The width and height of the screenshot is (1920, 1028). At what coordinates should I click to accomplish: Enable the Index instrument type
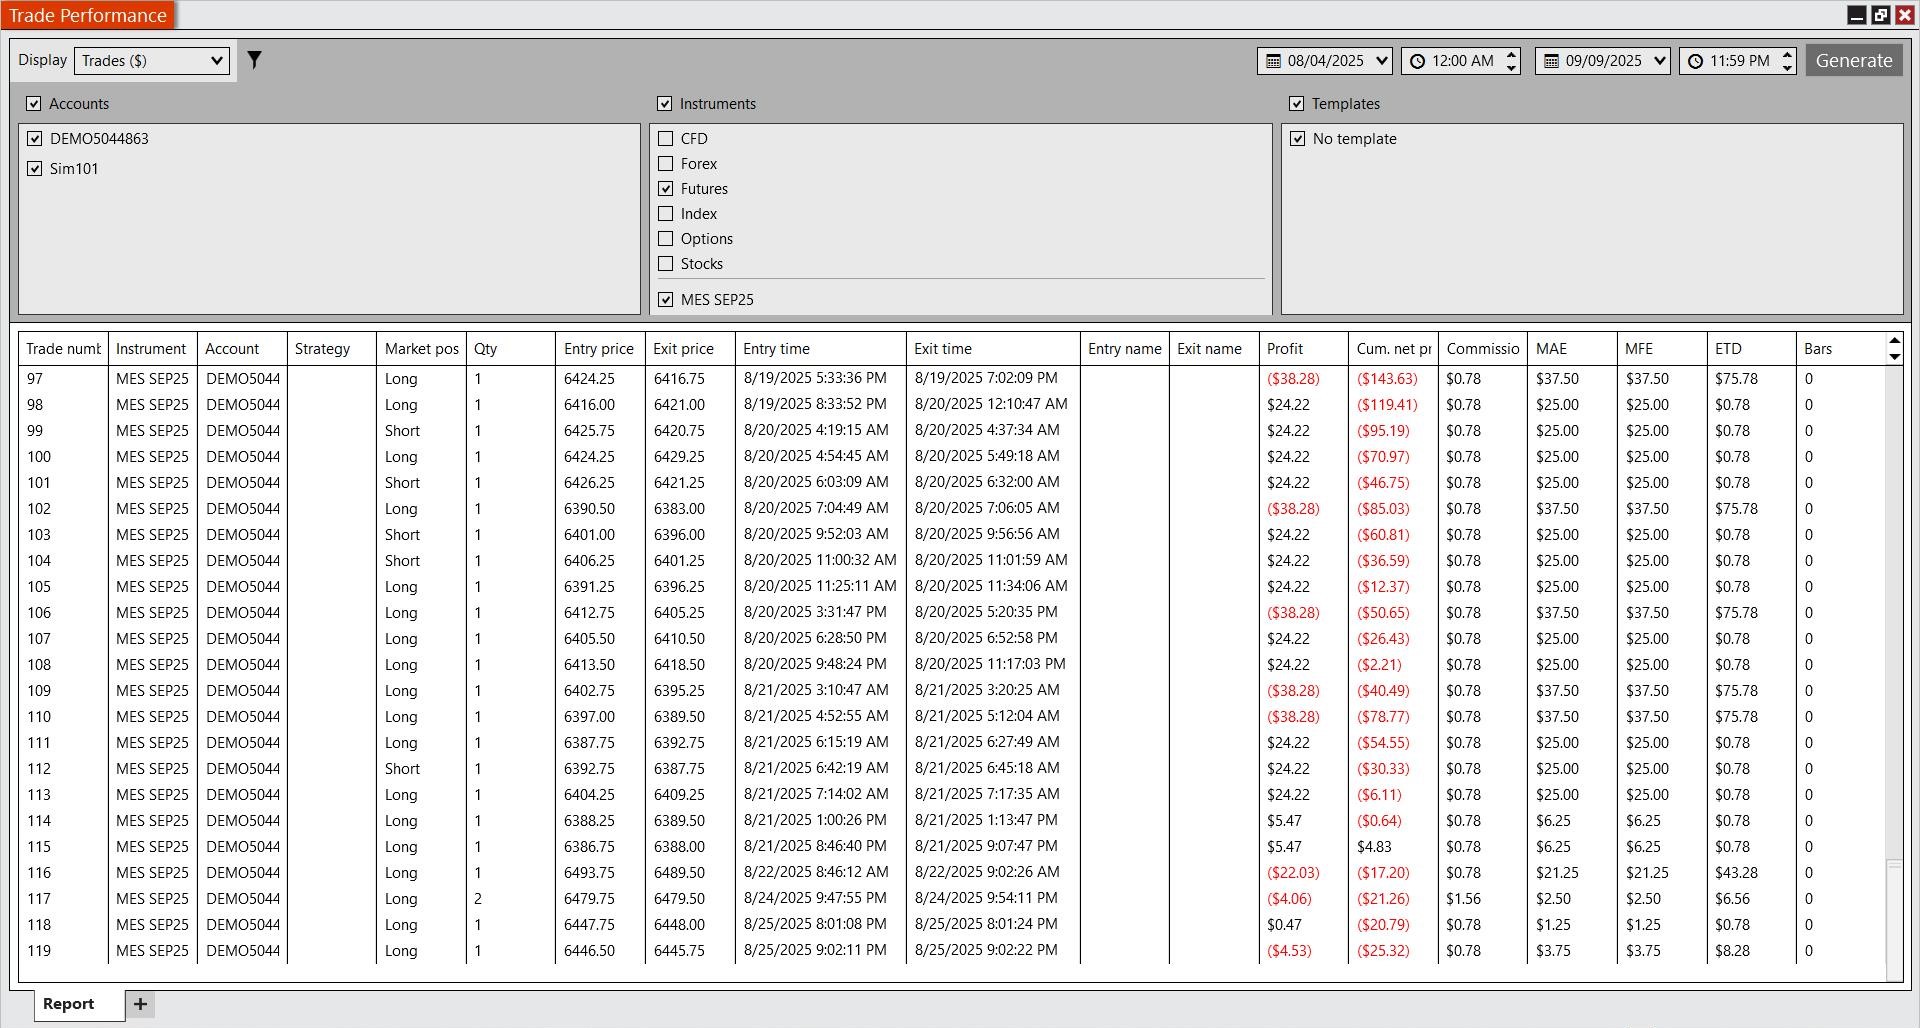666,214
